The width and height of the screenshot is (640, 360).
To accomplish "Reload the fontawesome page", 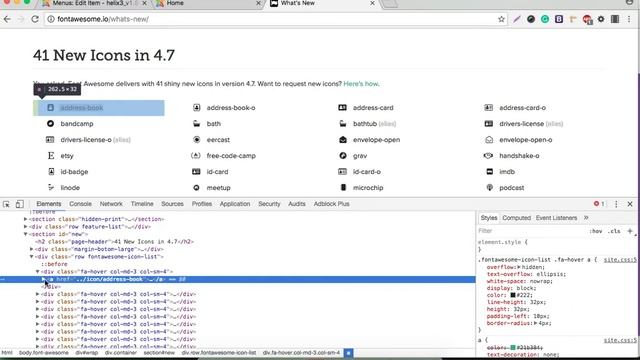I will [35, 19].
